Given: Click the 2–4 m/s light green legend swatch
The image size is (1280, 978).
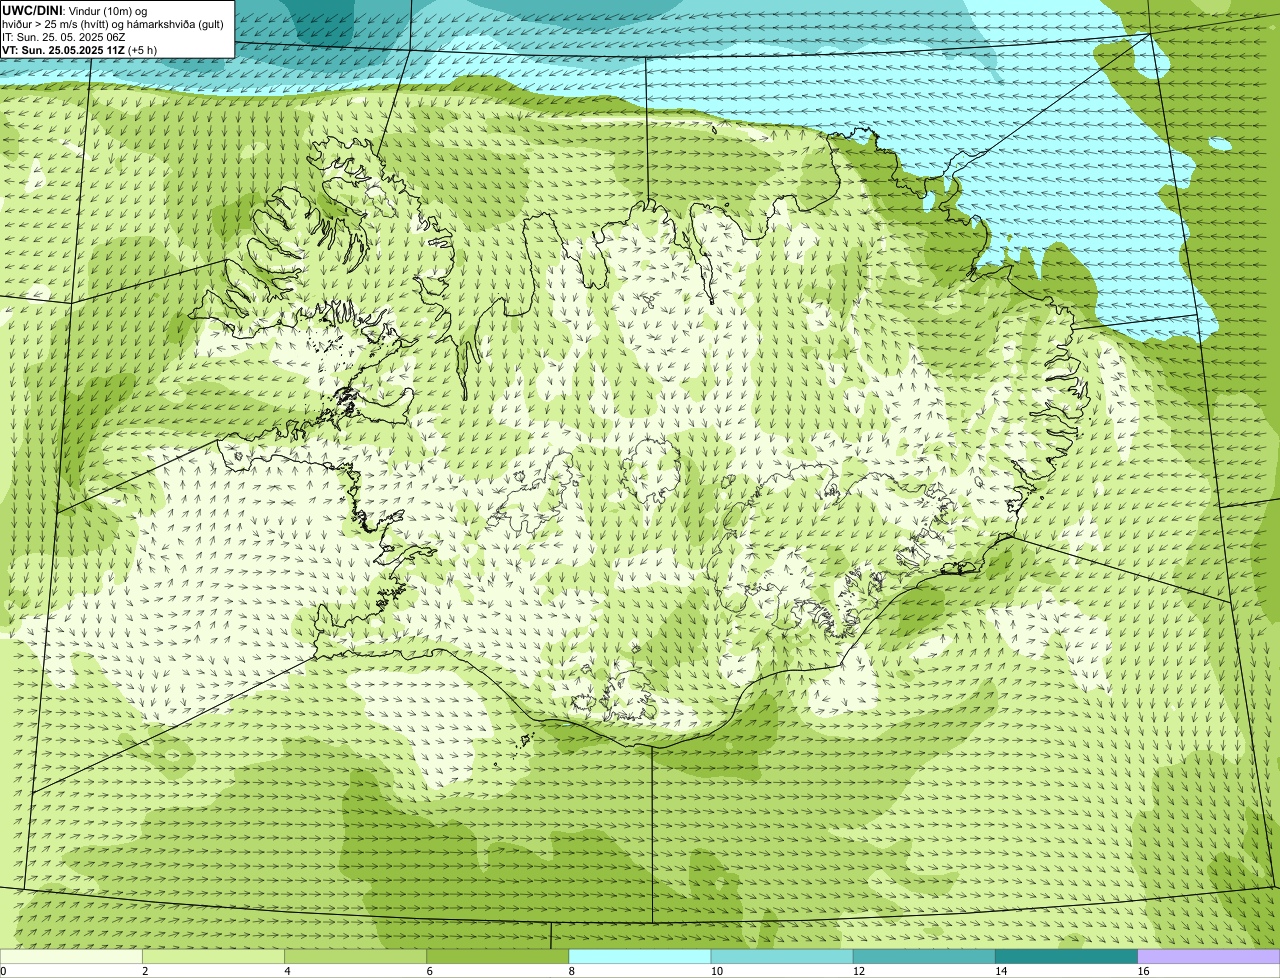Looking at the screenshot, I should tap(213, 957).
